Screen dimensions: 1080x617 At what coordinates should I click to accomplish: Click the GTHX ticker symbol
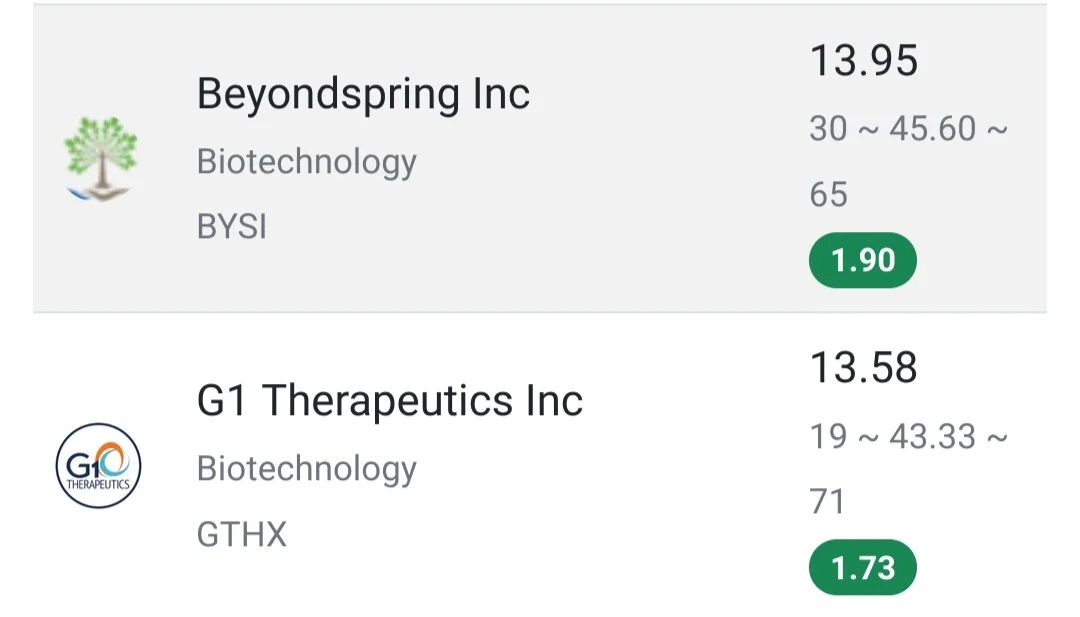(241, 534)
